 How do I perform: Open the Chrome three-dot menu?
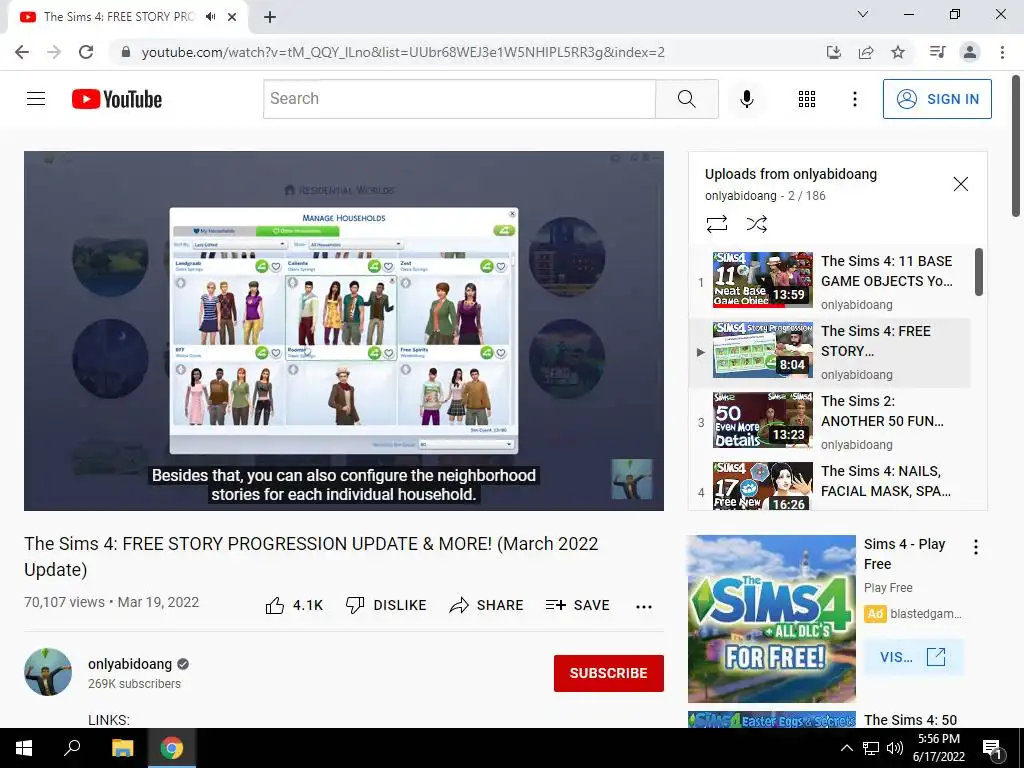tap(1002, 52)
